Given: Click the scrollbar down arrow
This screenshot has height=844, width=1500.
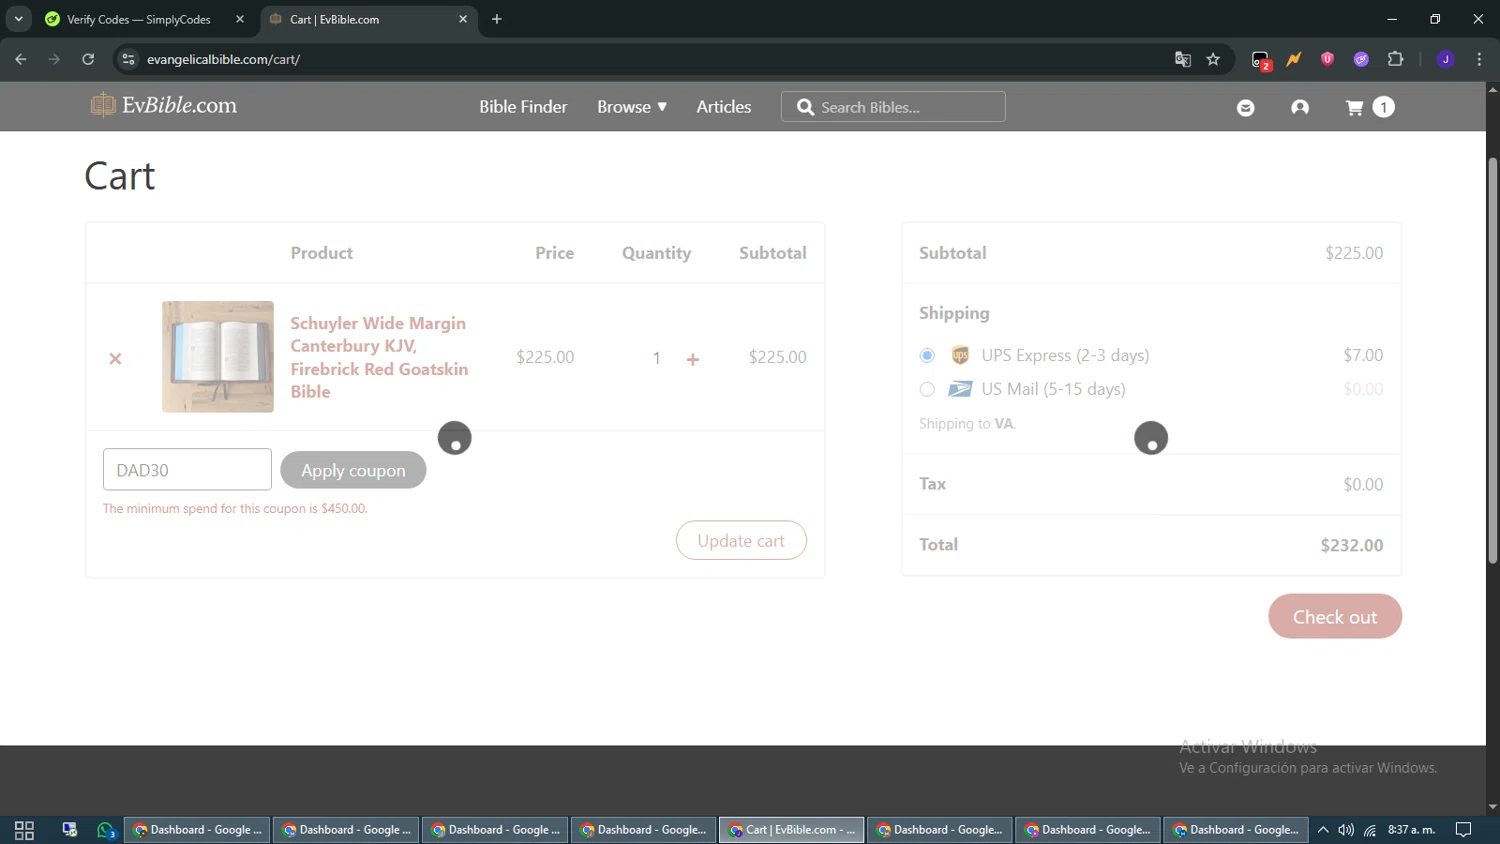Looking at the screenshot, I should pyautogui.click(x=1493, y=806).
